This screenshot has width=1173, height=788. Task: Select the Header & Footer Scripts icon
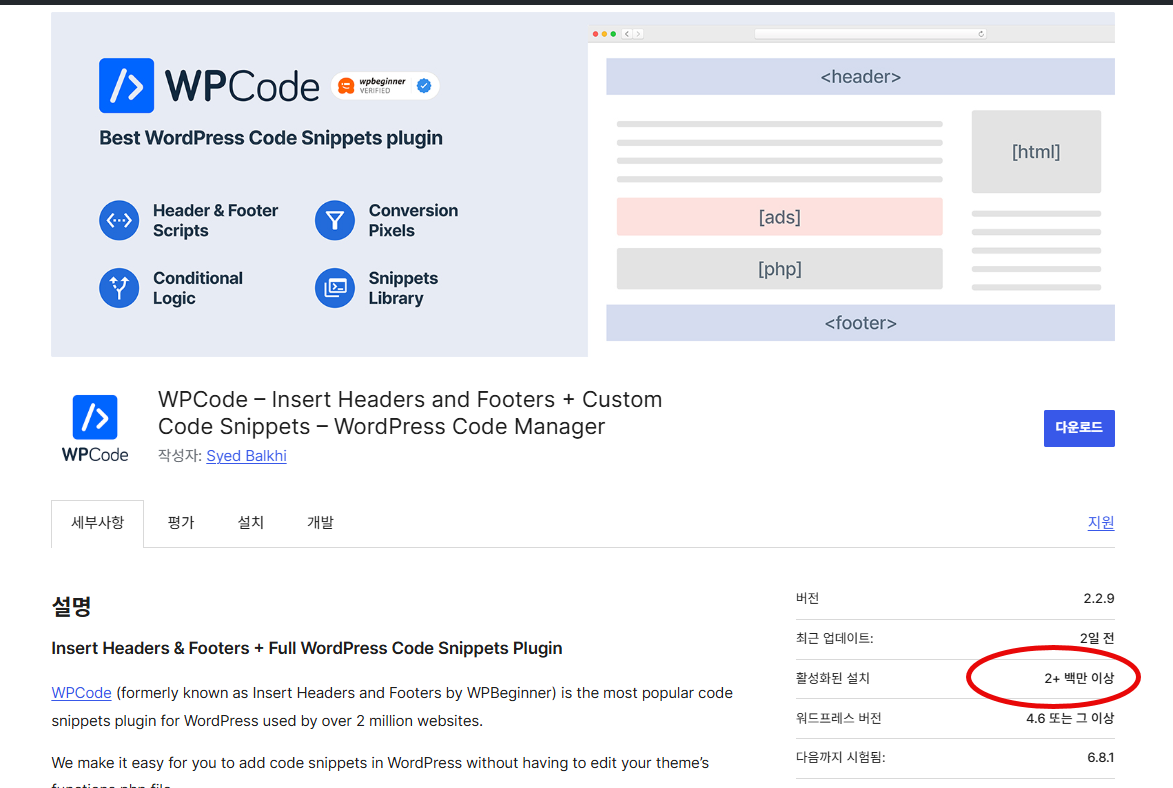point(119,220)
